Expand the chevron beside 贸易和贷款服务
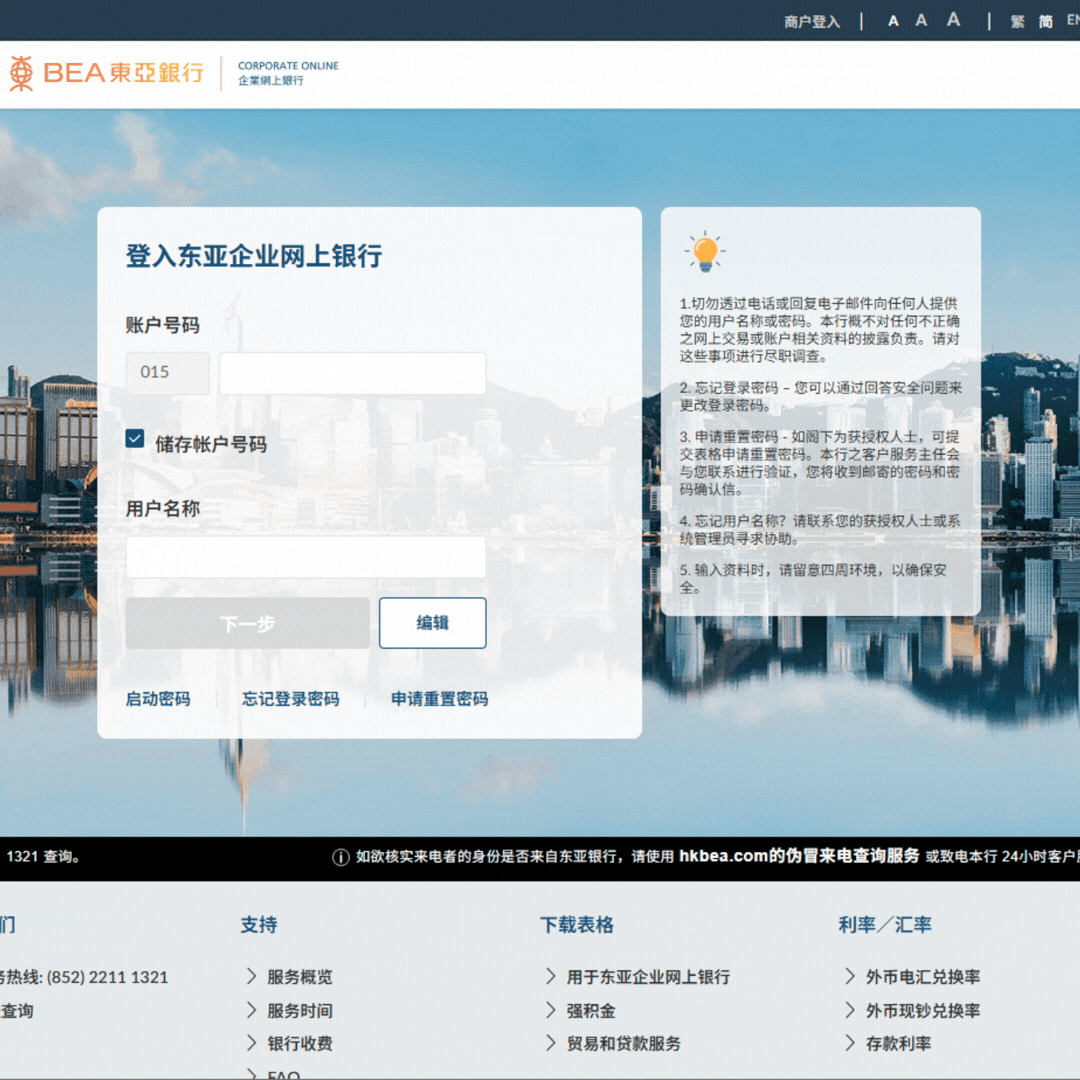The height and width of the screenshot is (1080, 1080). (x=550, y=1043)
